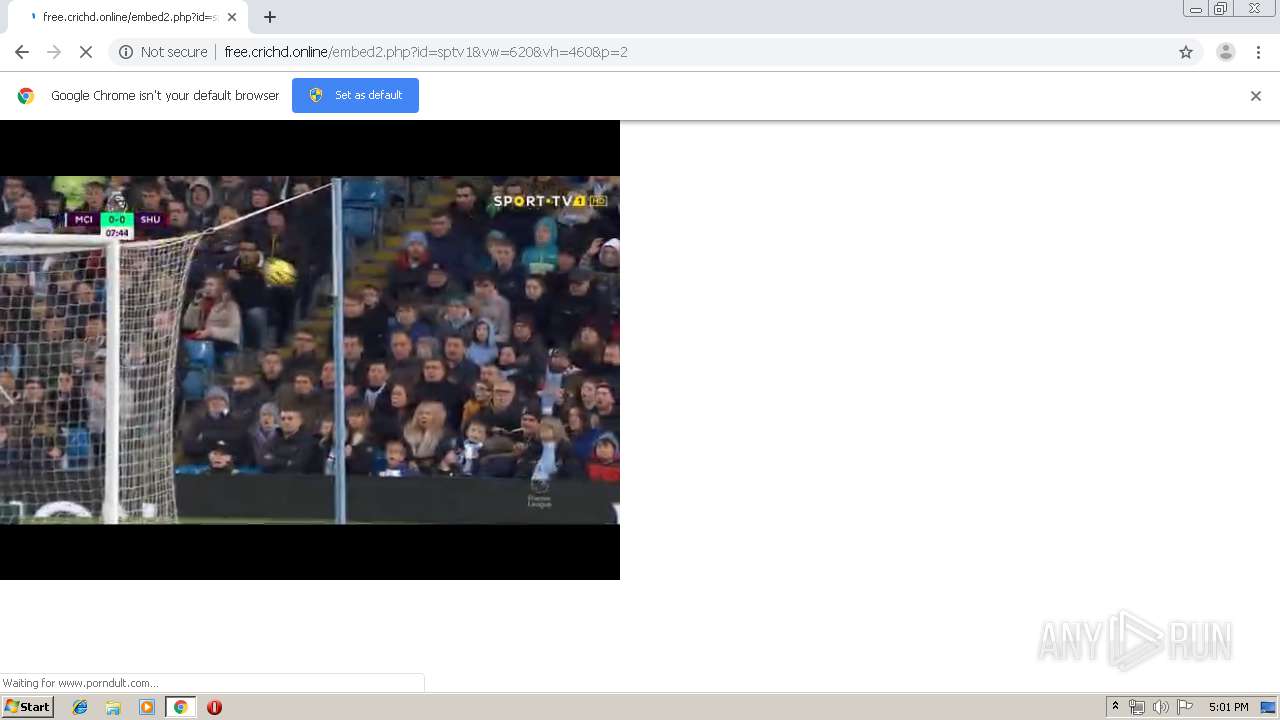The height and width of the screenshot is (720, 1280).
Task: Restore down the Chrome window
Action: coord(1221,9)
